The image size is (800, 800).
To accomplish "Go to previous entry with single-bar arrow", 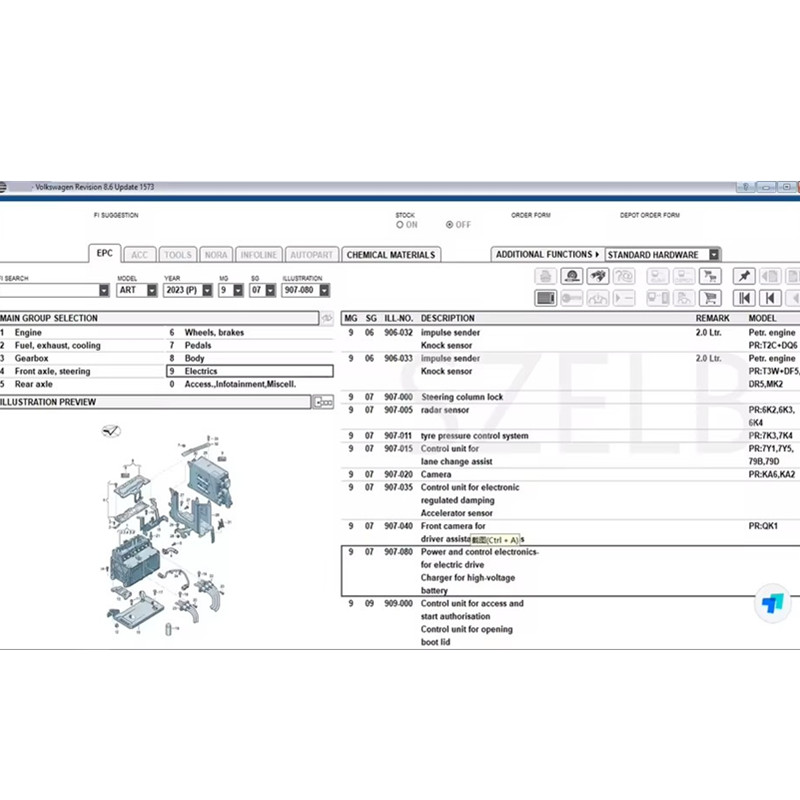I will click(770, 298).
